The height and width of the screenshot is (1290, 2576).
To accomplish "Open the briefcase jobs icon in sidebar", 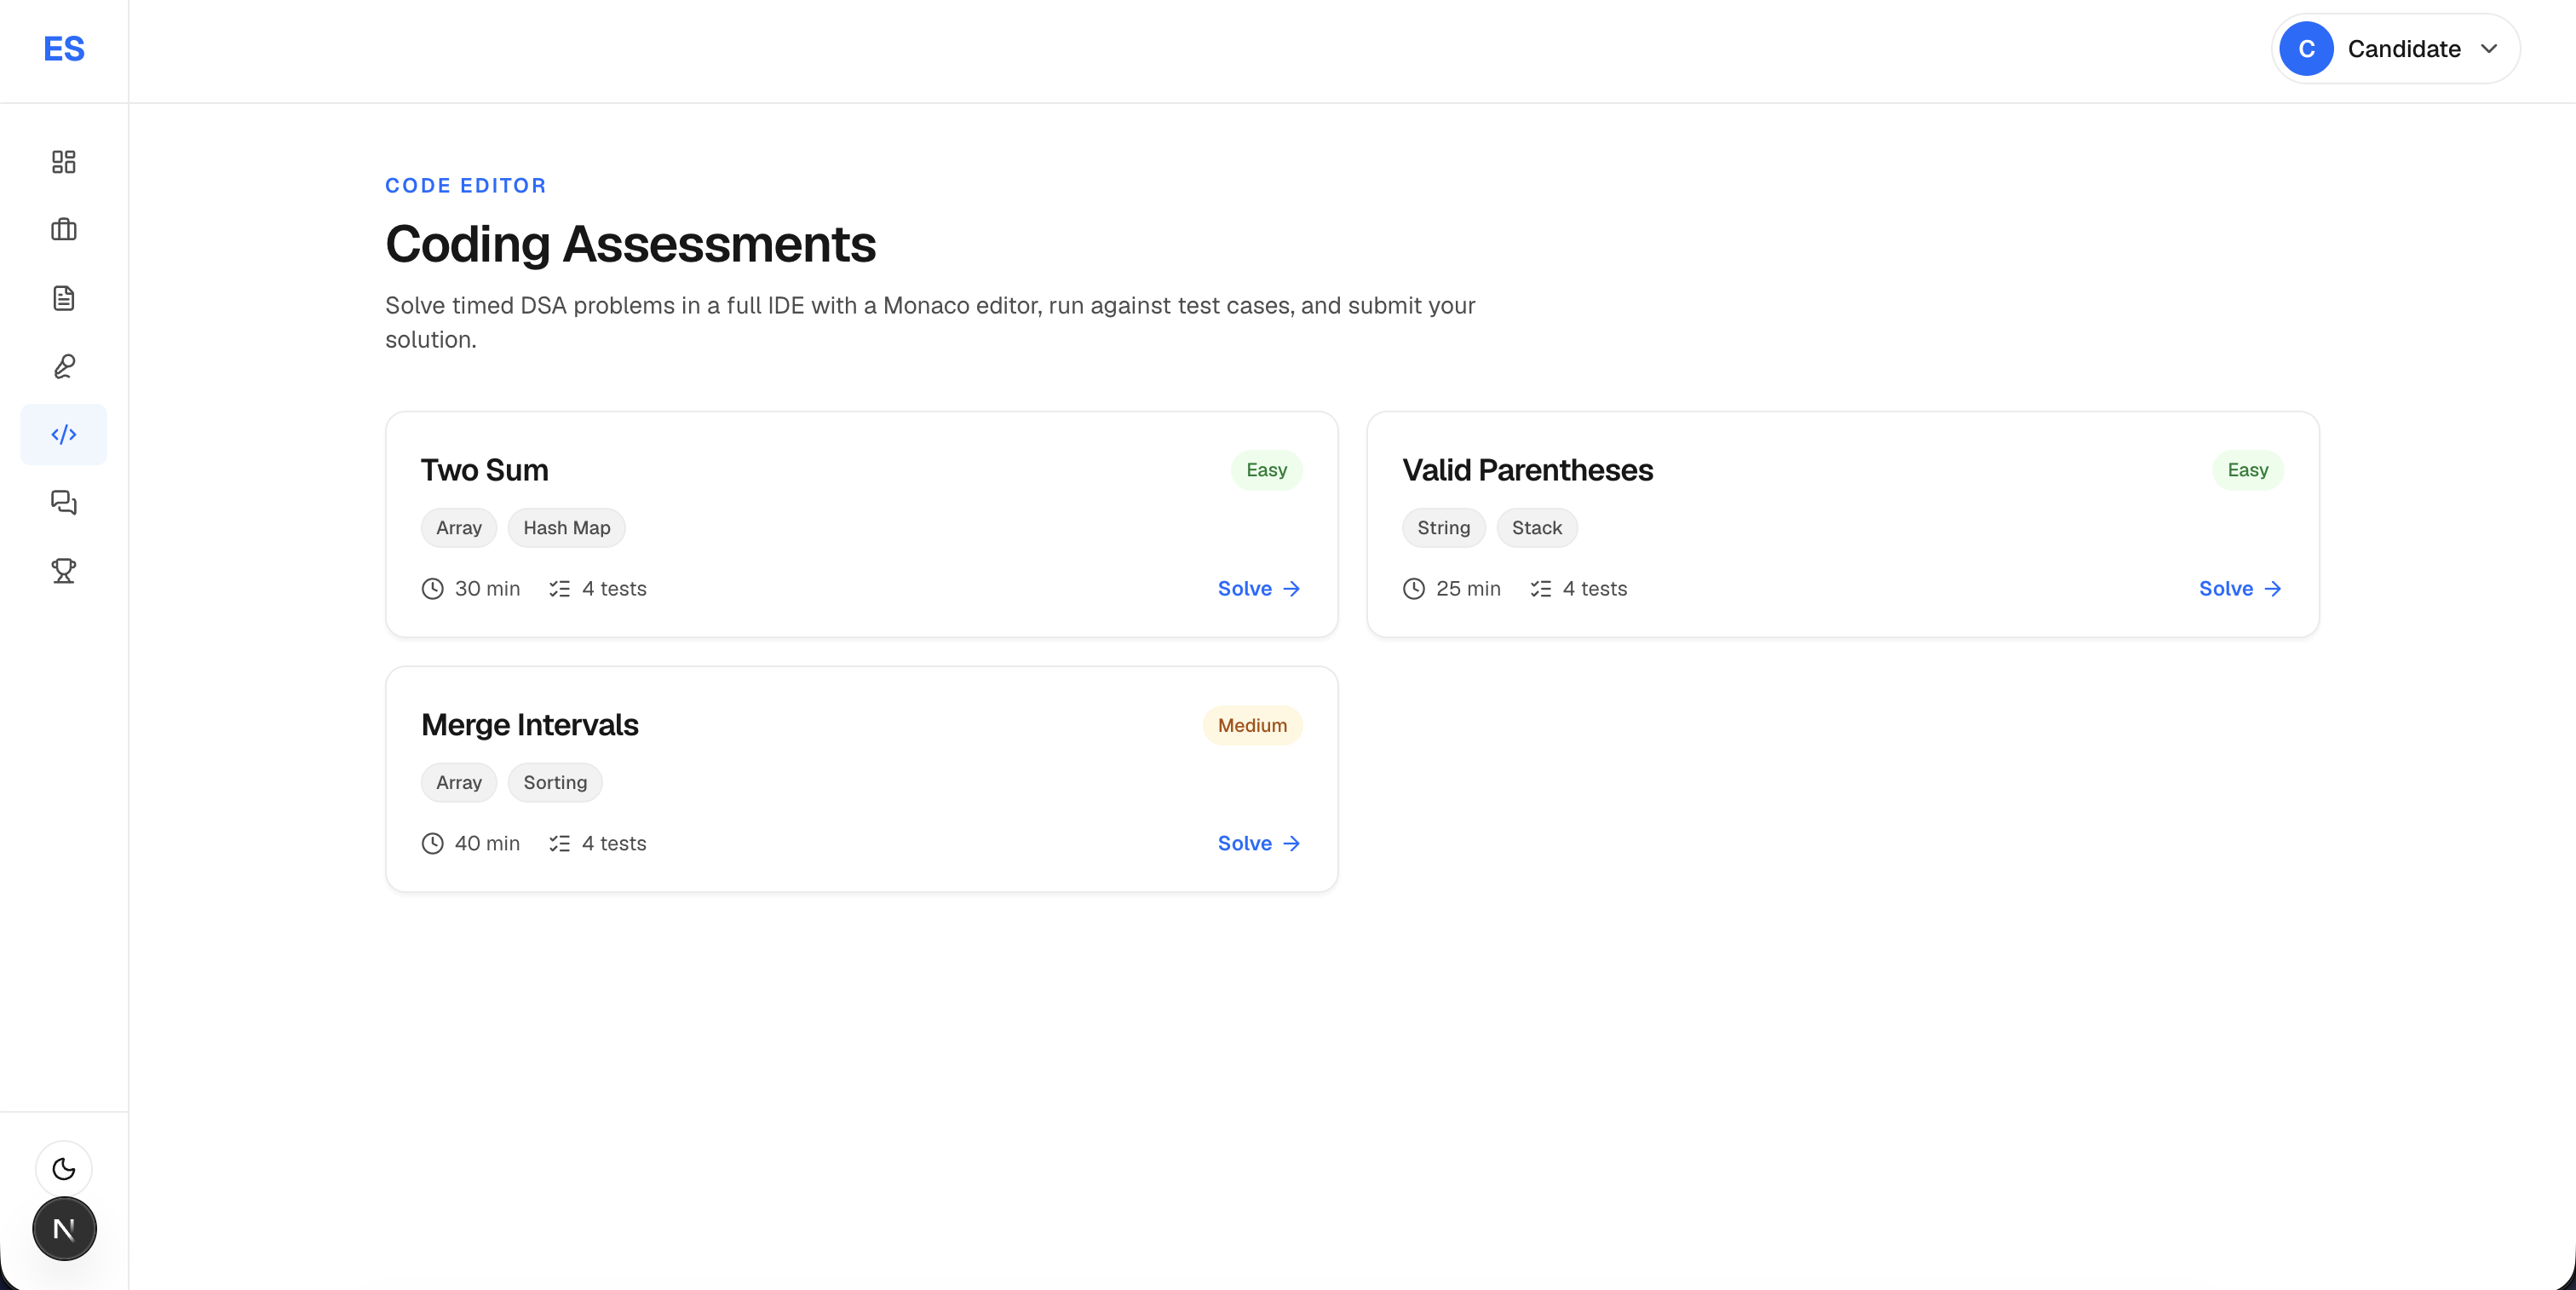I will 64,230.
